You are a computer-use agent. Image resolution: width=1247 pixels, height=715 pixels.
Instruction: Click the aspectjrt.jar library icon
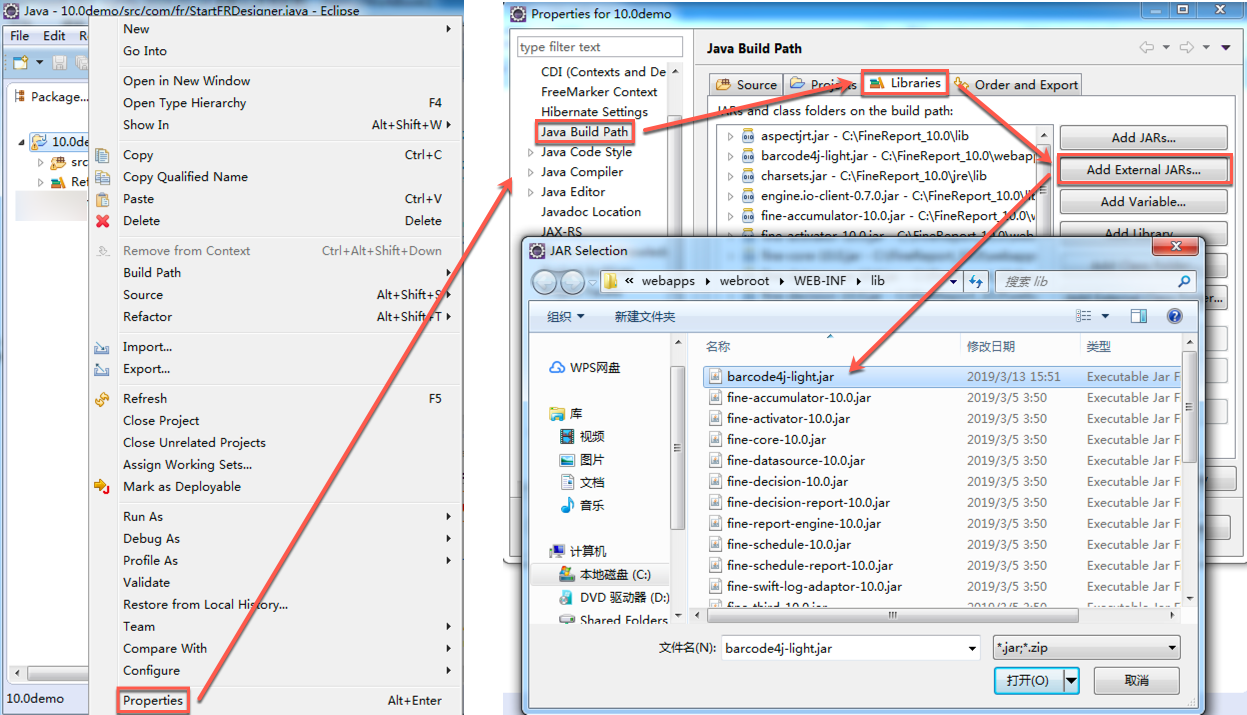(748, 137)
